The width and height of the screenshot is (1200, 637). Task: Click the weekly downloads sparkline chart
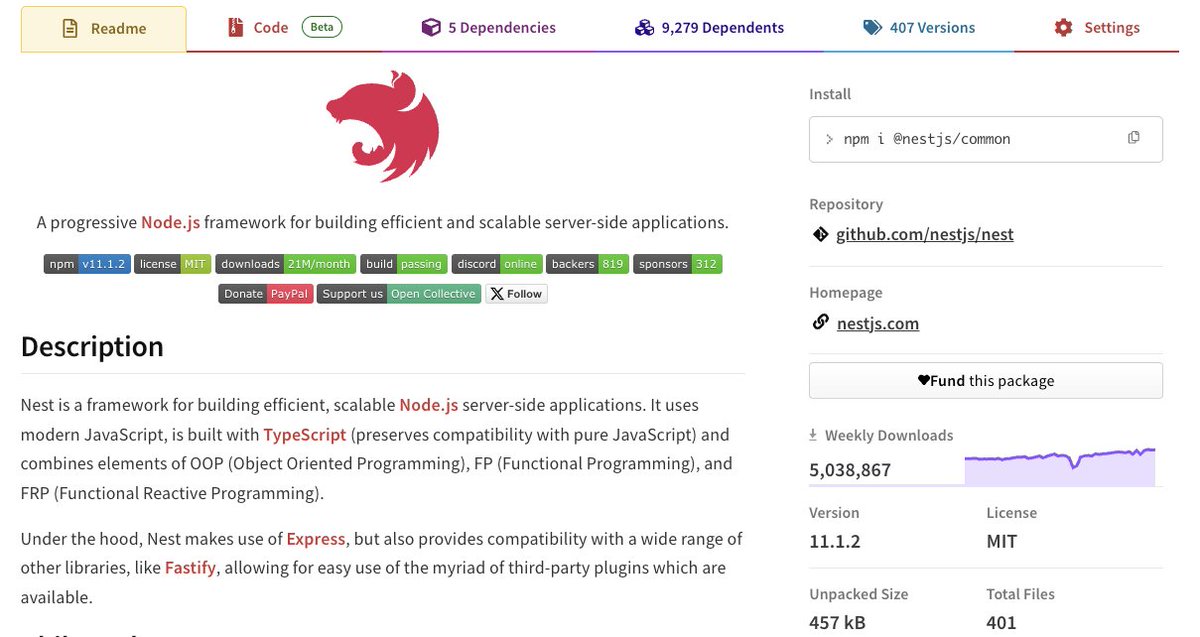[x=1059, y=467]
